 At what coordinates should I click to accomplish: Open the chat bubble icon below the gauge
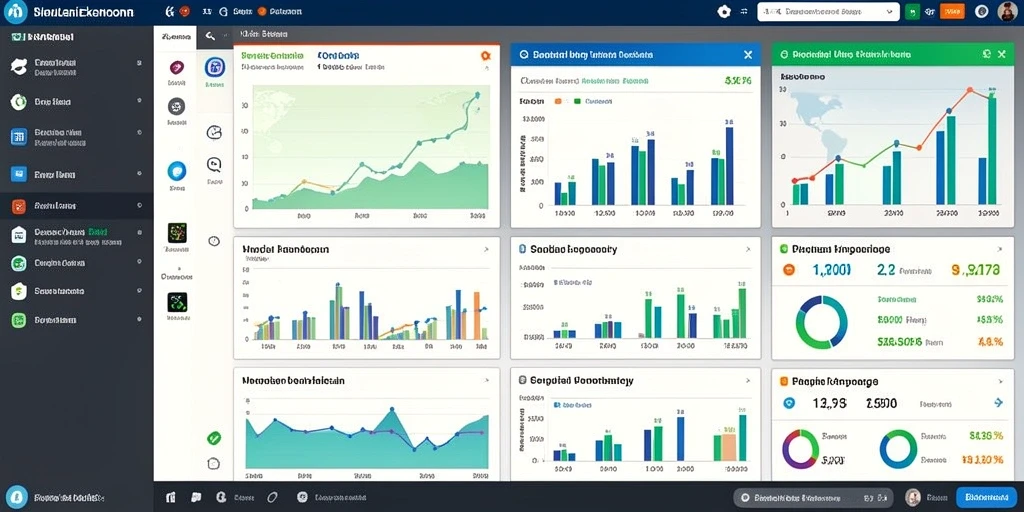214,164
